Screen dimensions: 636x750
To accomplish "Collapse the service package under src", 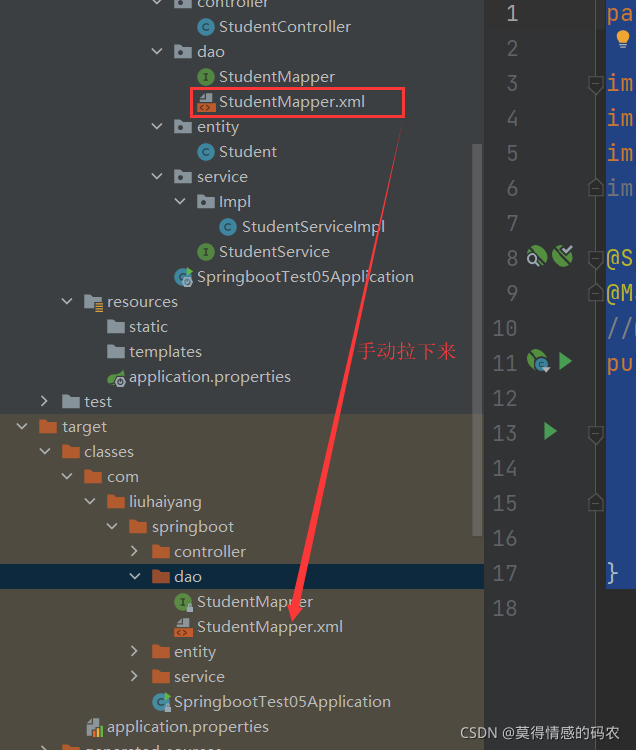I will (x=157, y=176).
